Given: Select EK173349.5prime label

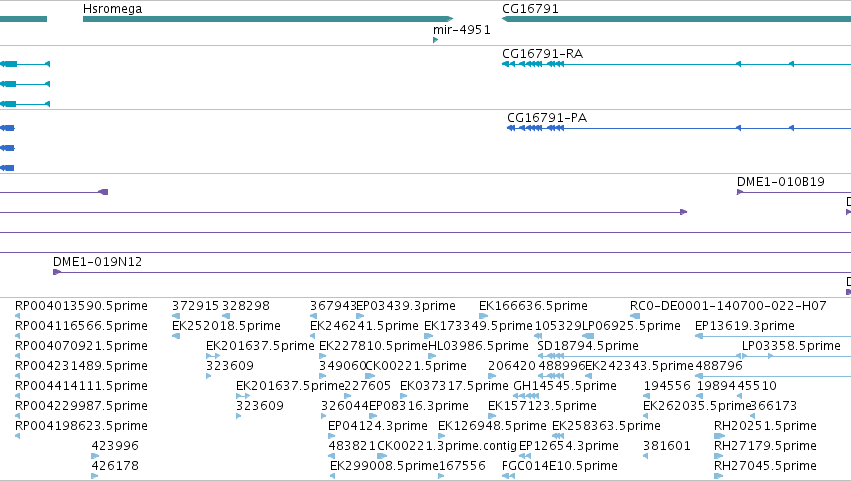Looking at the screenshot, I should [478, 326].
